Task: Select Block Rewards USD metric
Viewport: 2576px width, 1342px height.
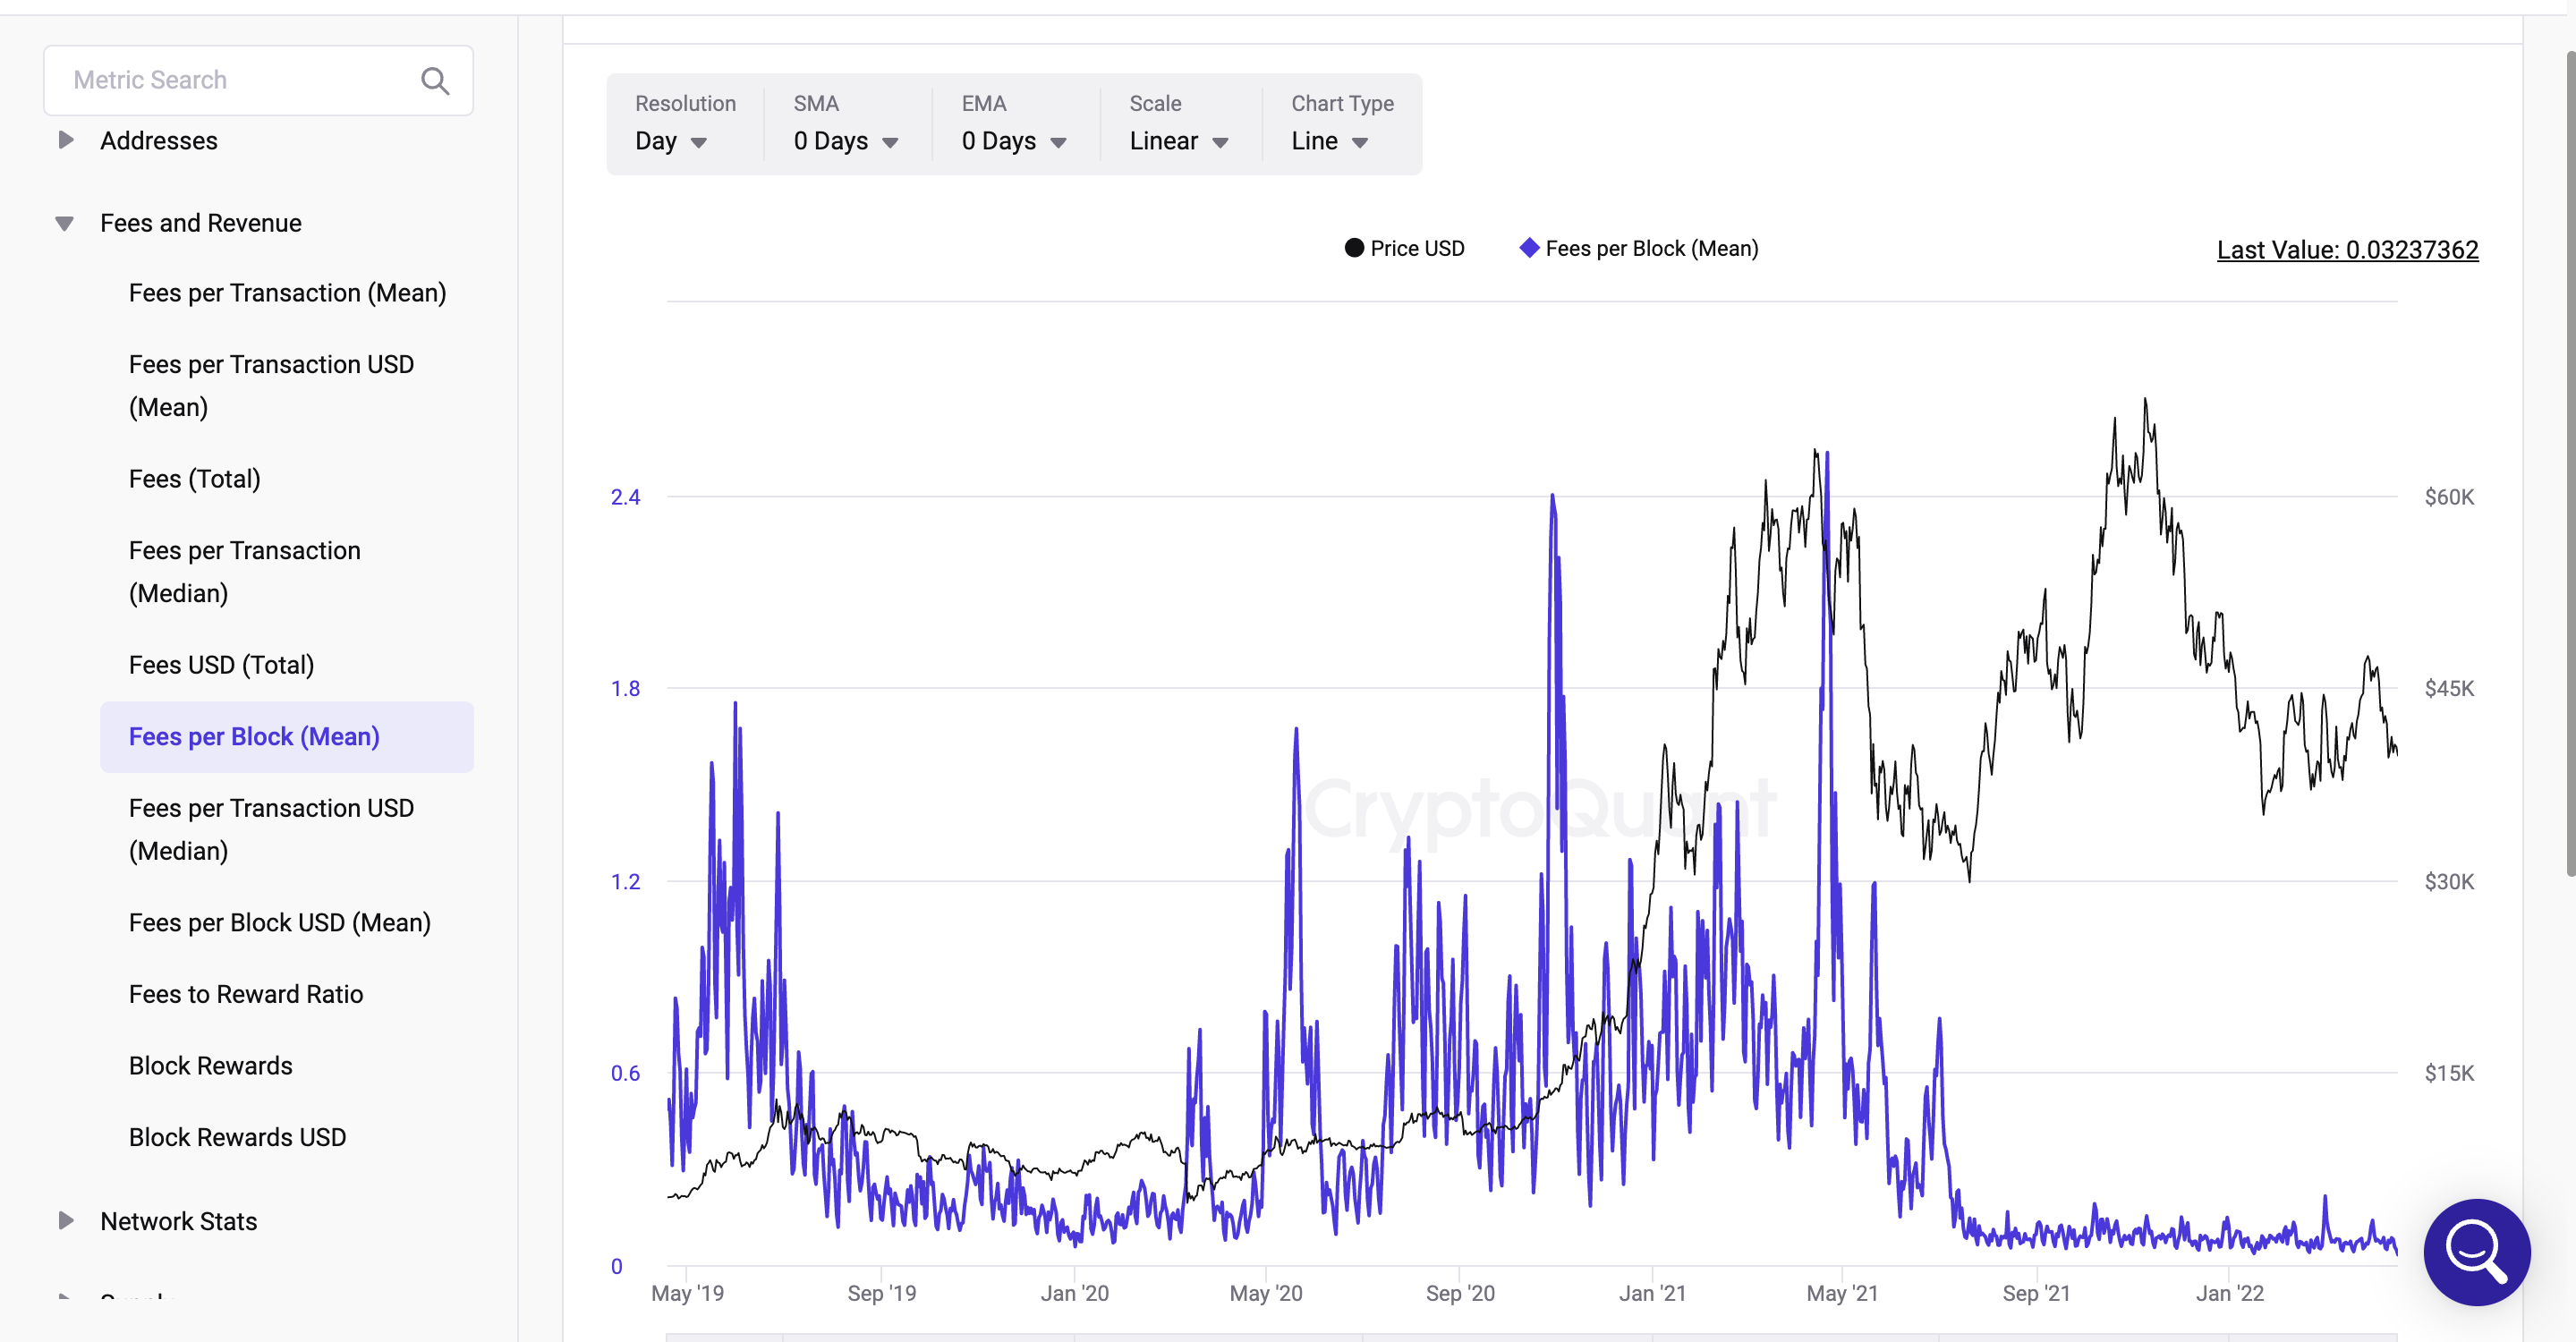Action: (x=237, y=1137)
